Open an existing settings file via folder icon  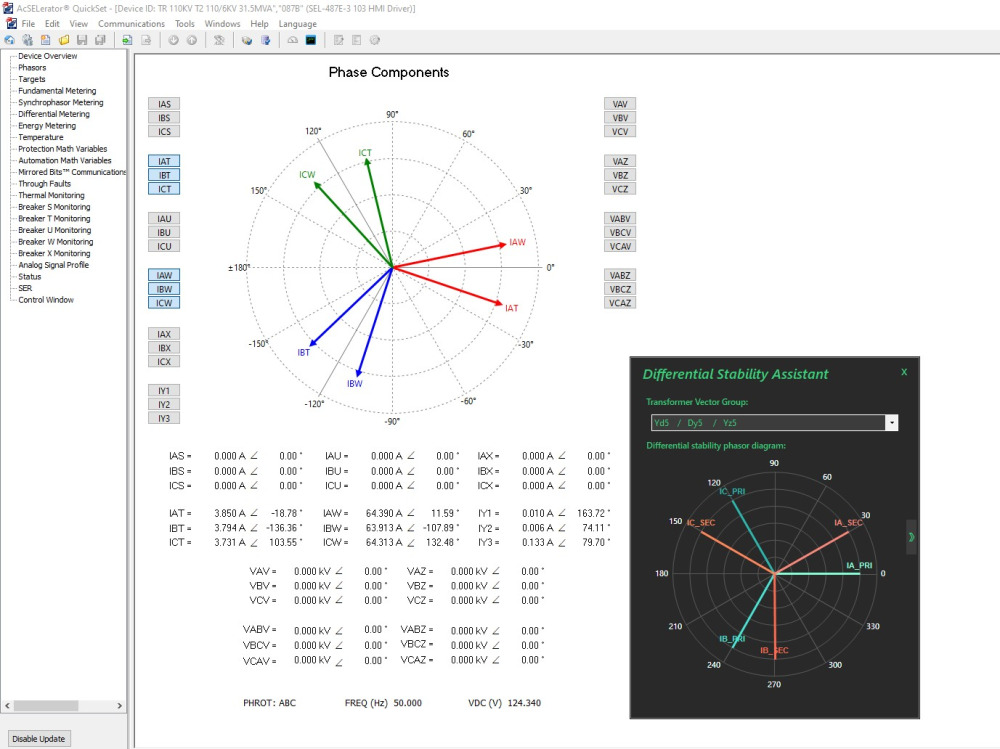pyautogui.click(x=63, y=40)
